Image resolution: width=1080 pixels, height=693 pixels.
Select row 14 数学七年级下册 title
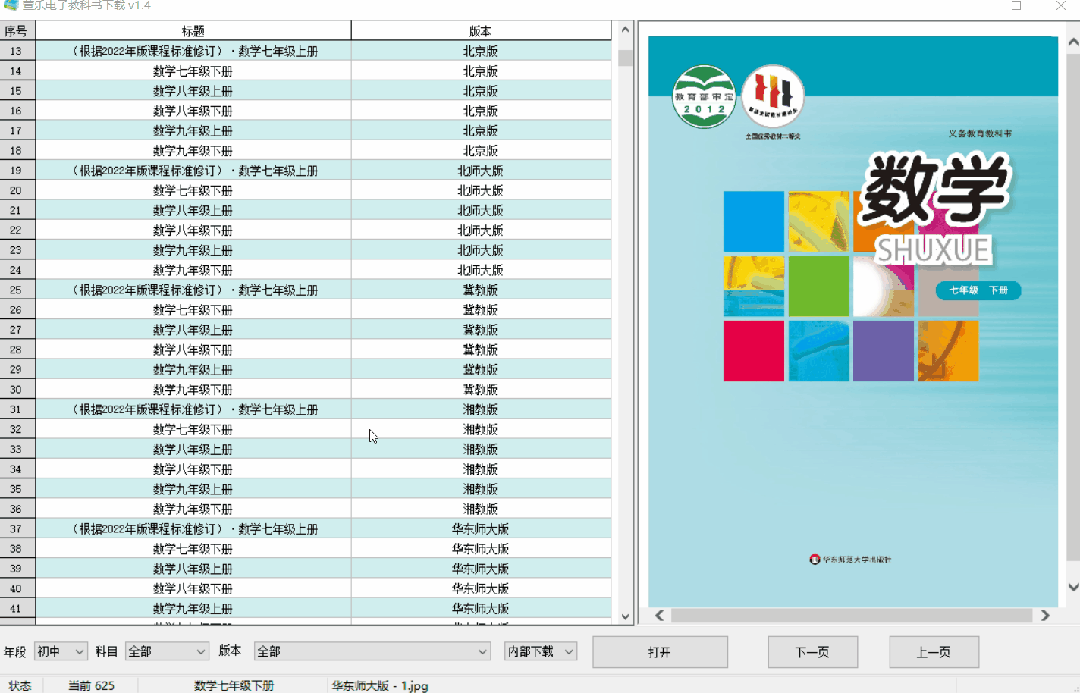tap(193, 71)
